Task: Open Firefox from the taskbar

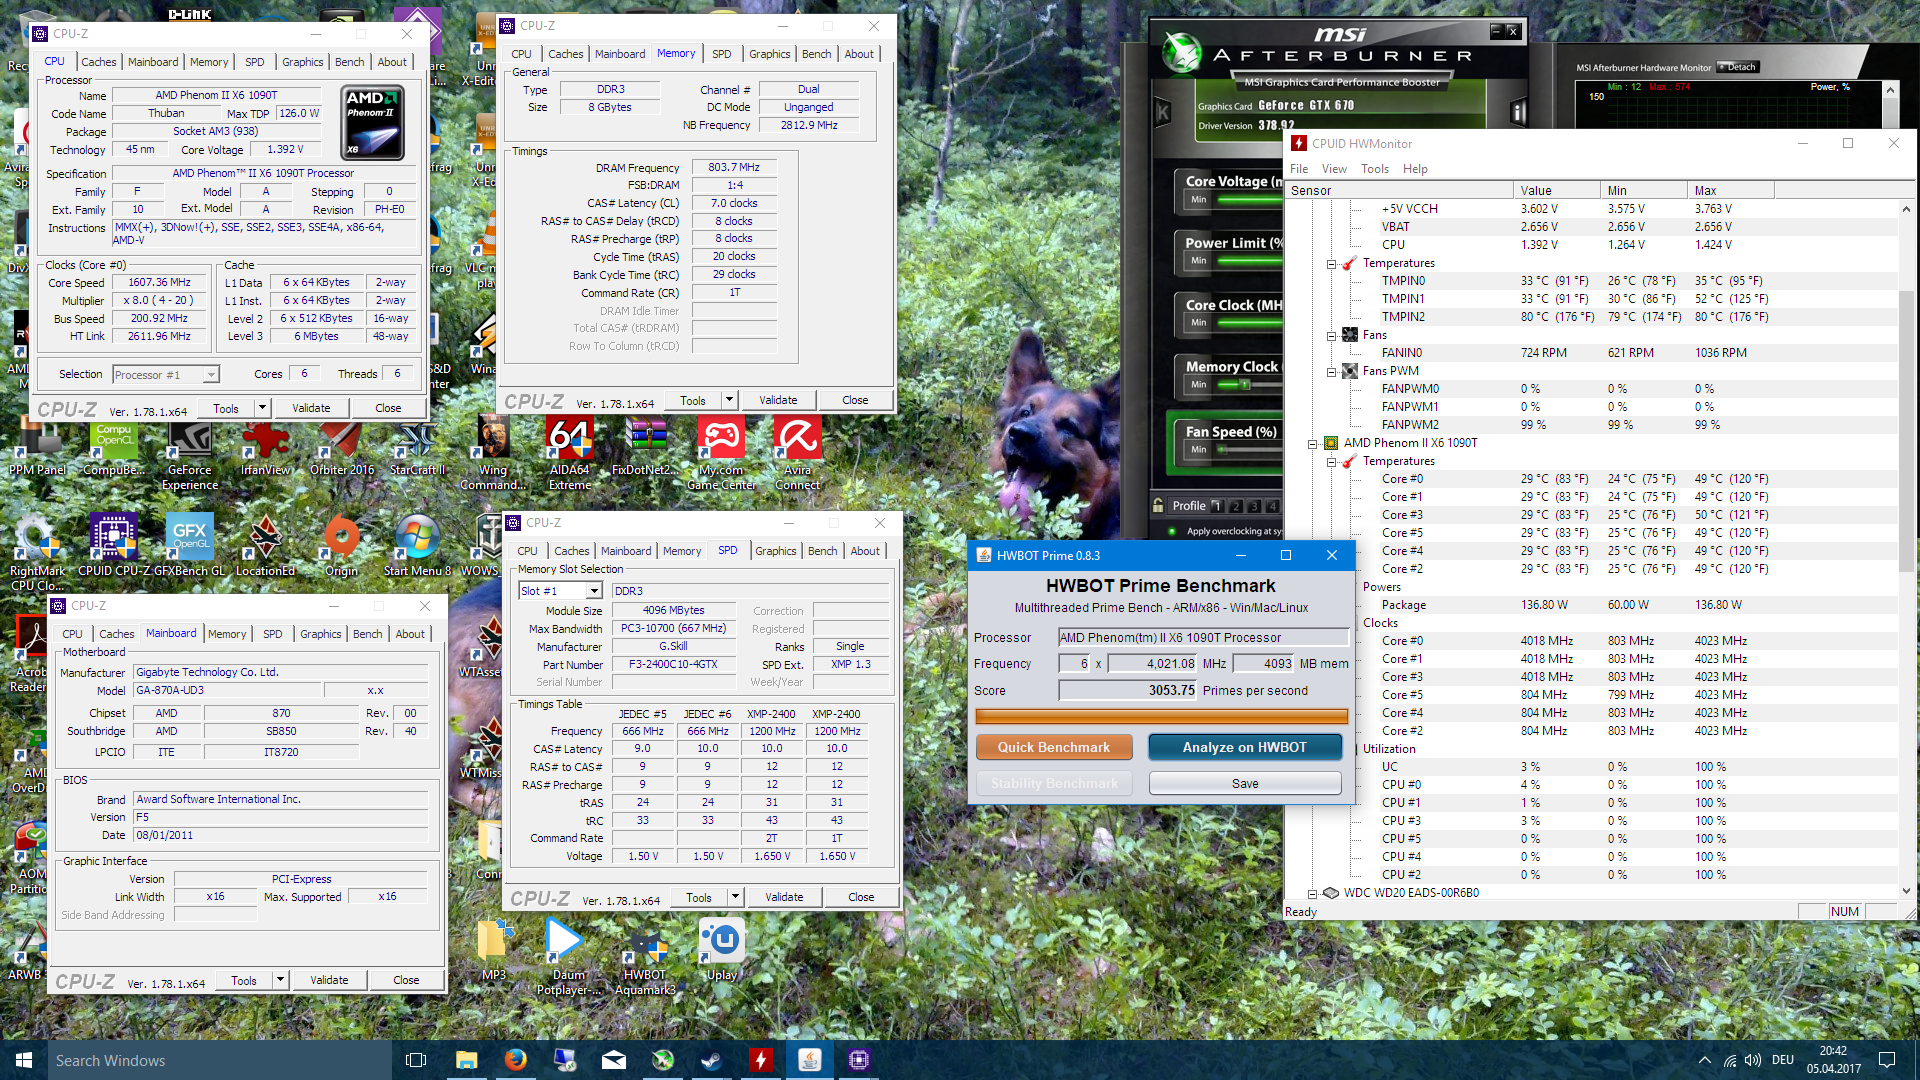Action: coord(515,1060)
